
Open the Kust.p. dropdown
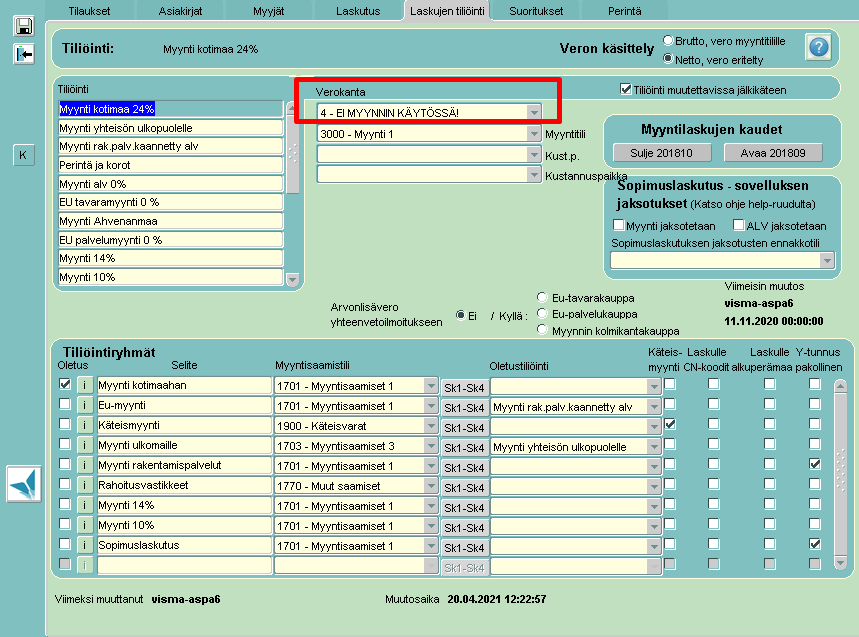[x=534, y=155]
